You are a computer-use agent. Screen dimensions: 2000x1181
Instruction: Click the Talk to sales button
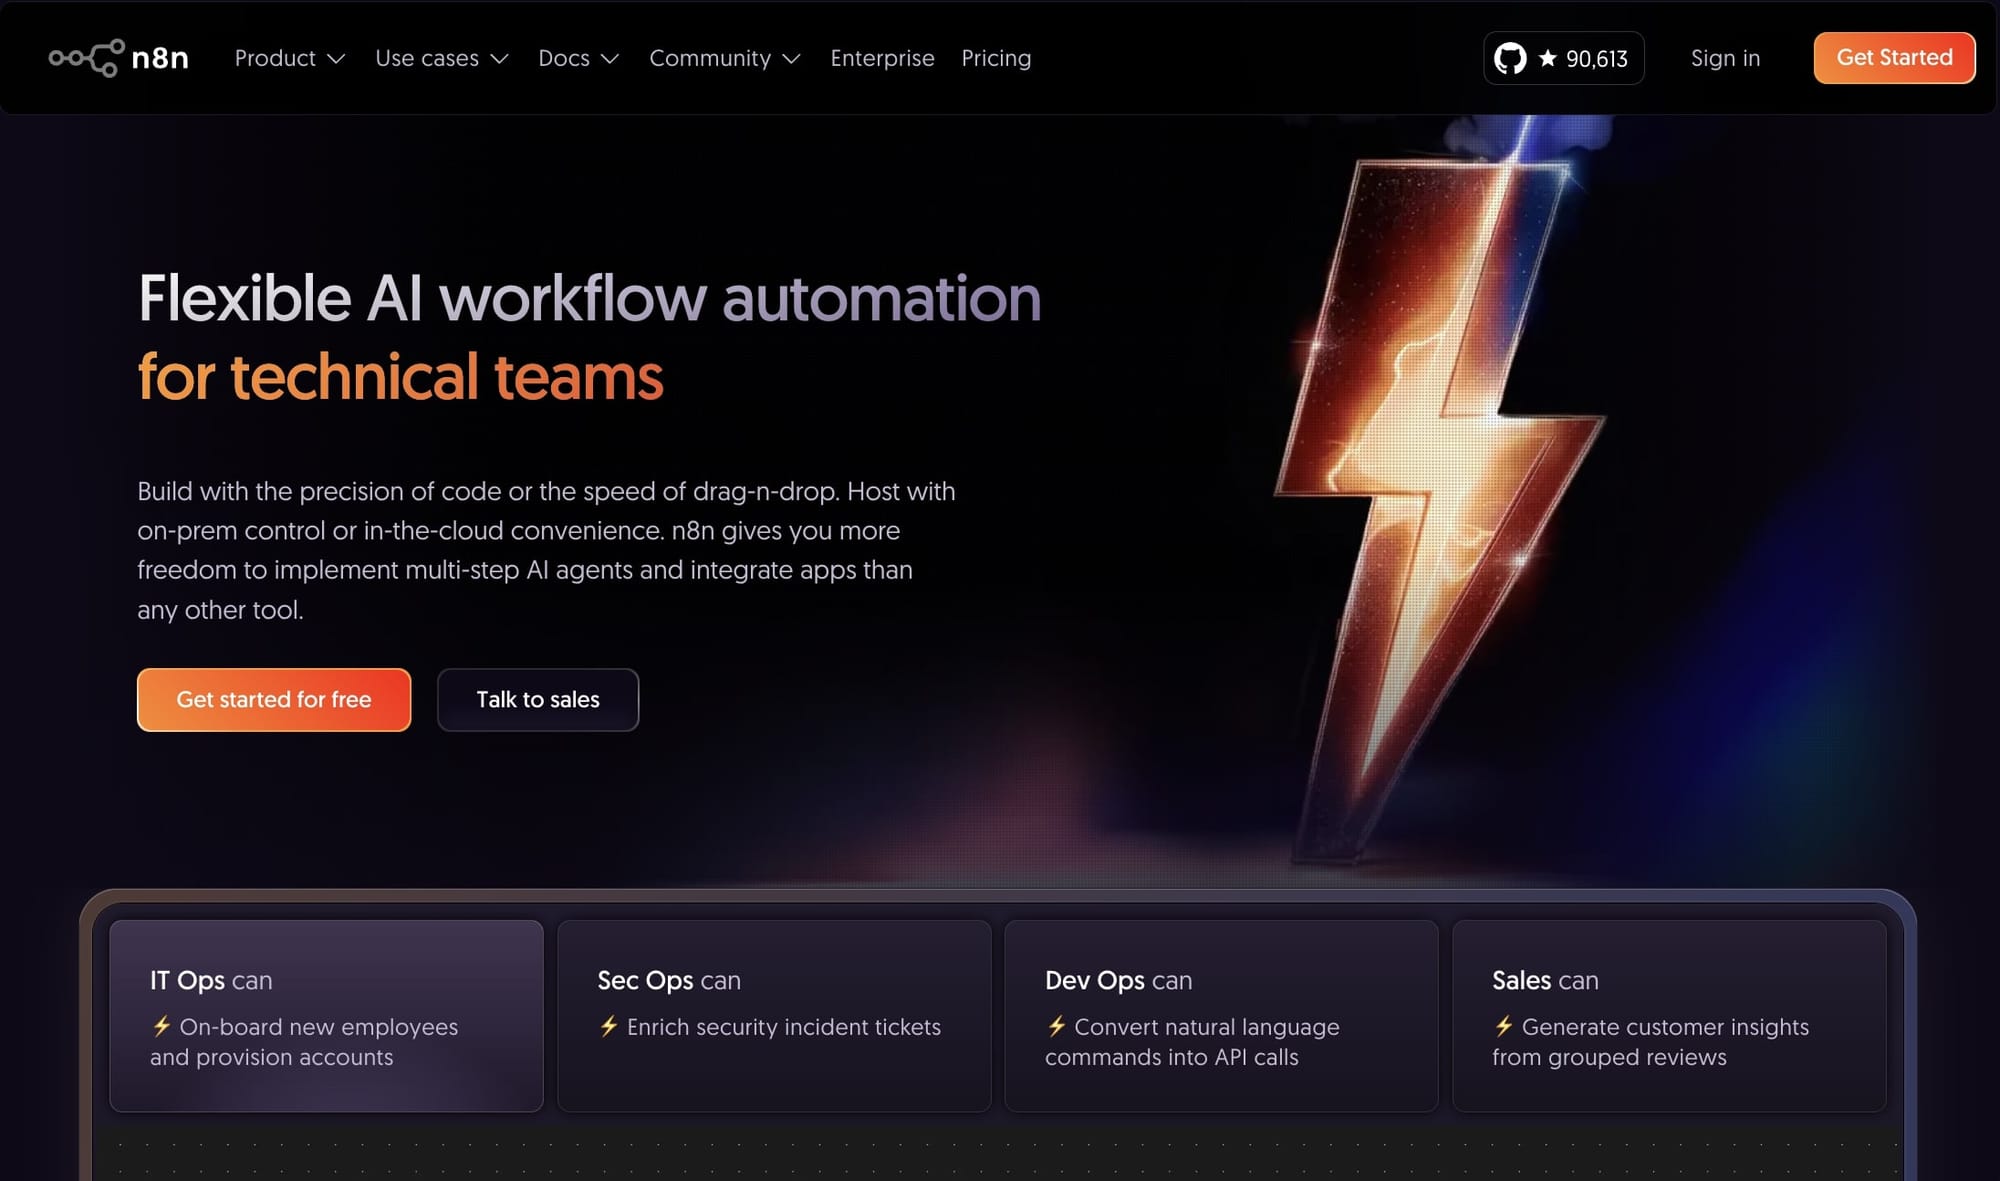(x=538, y=700)
